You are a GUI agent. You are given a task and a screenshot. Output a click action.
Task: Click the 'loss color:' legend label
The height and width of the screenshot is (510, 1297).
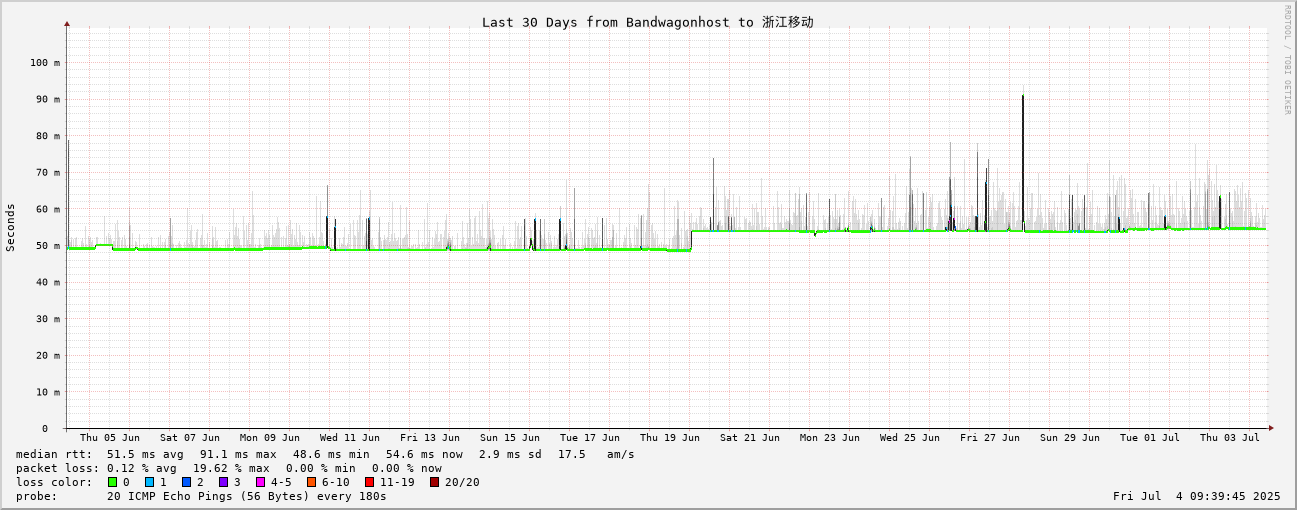point(54,482)
